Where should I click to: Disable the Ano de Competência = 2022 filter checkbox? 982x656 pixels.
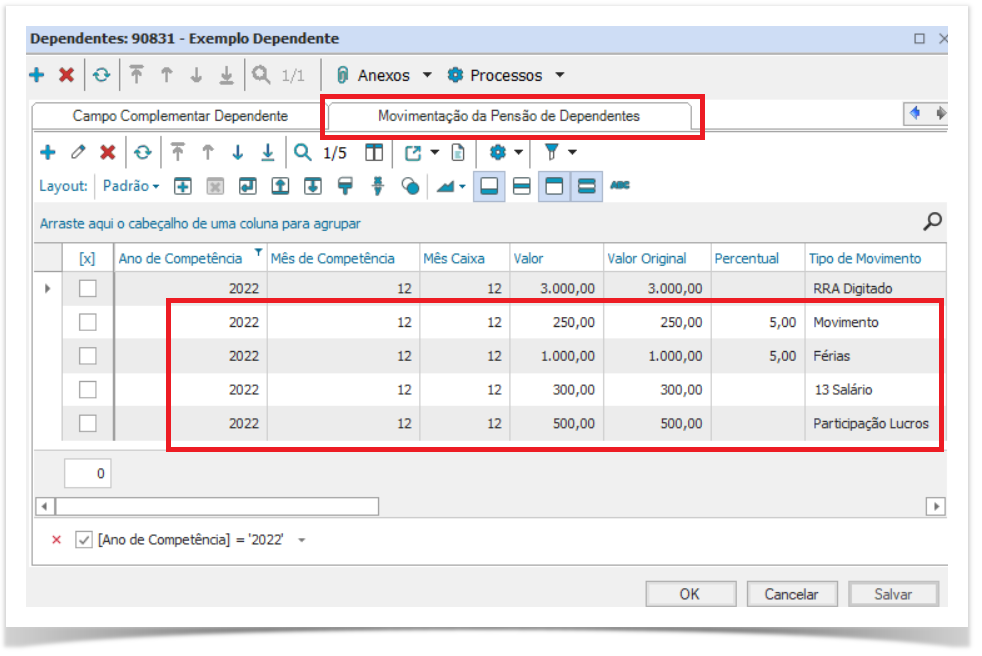(x=84, y=539)
